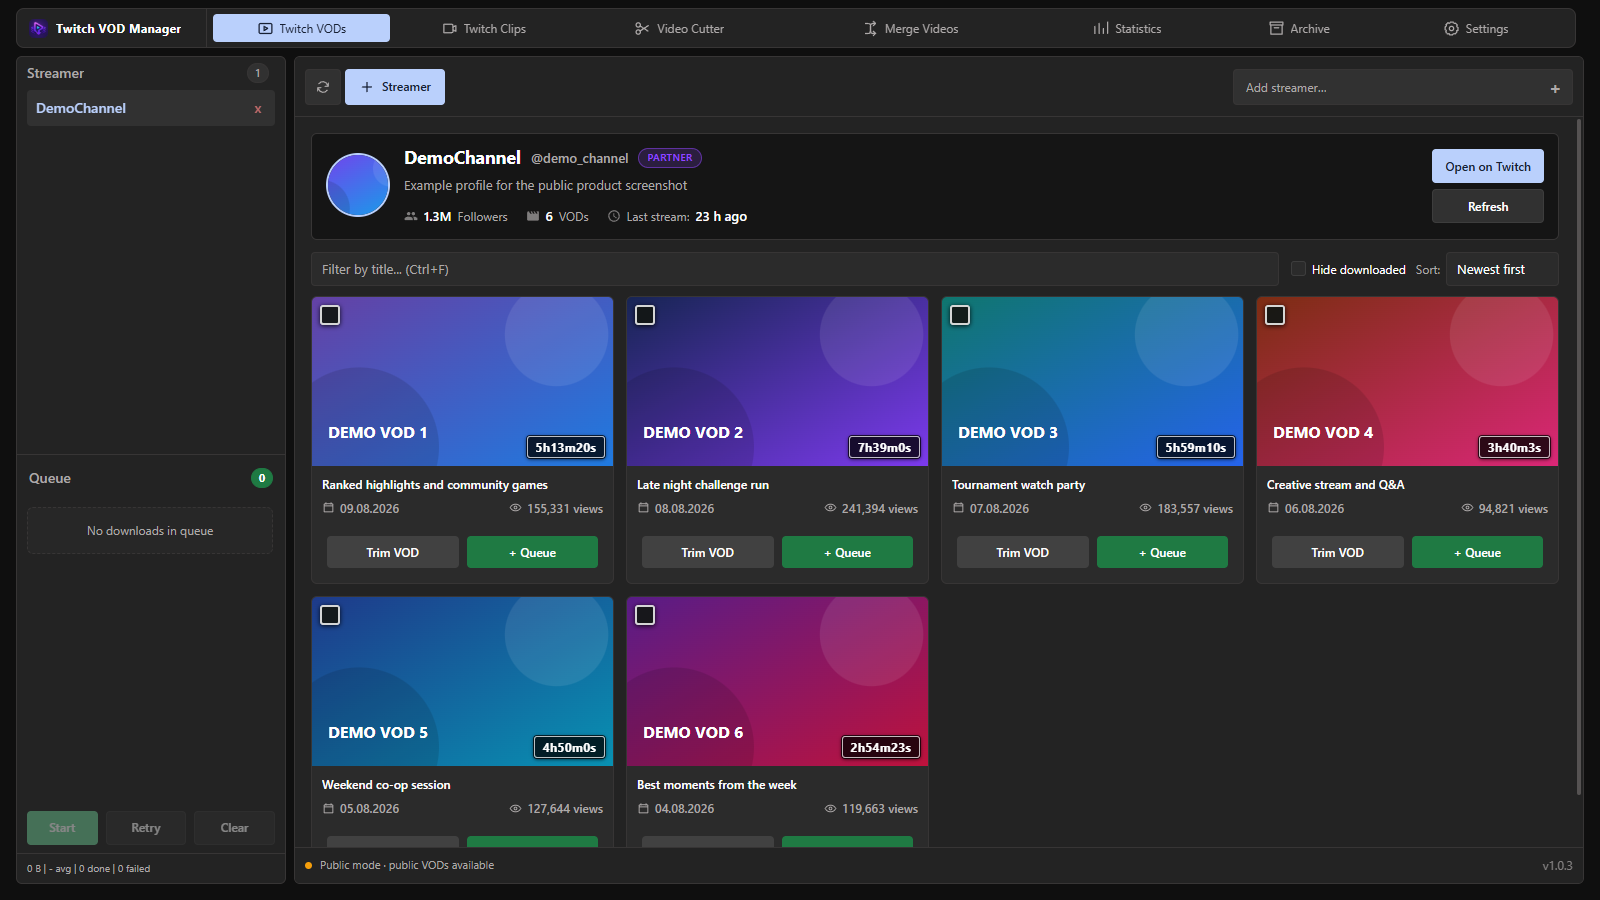Screen dimensions: 1600x900
Task: Click the profile Refresh button
Action: pyautogui.click(x=1488, y=206)
